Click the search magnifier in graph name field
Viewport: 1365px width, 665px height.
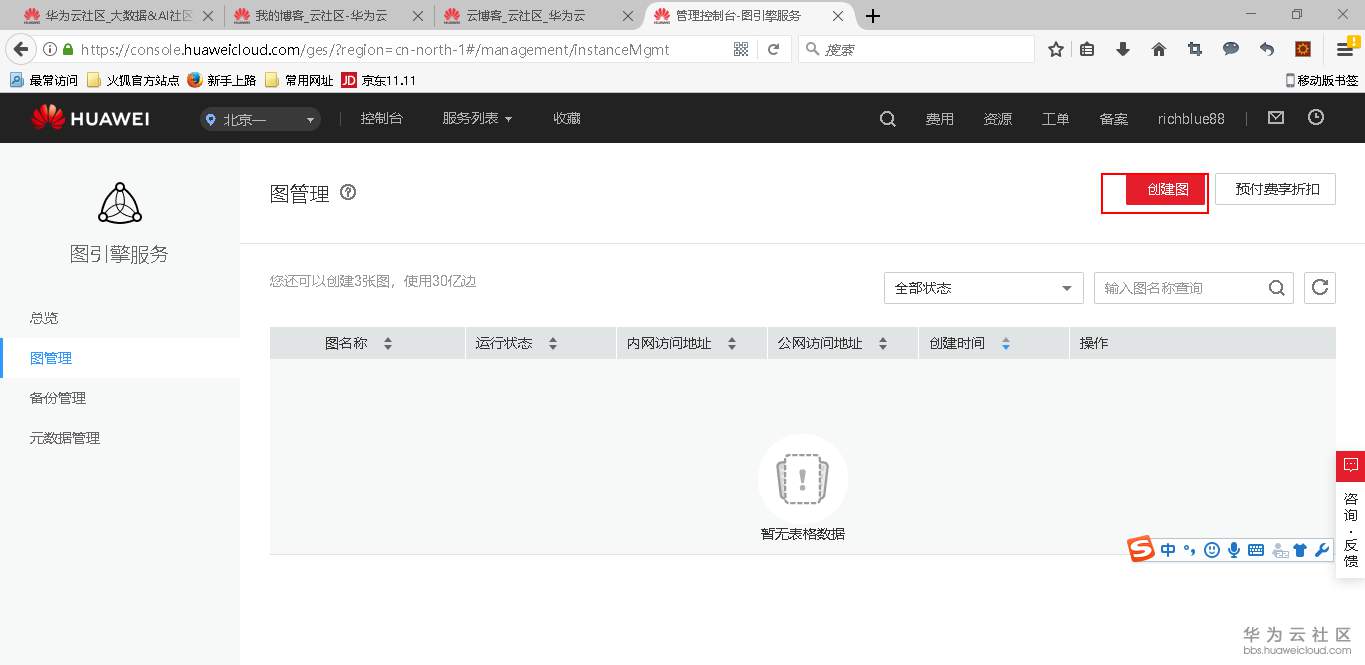1276,287
